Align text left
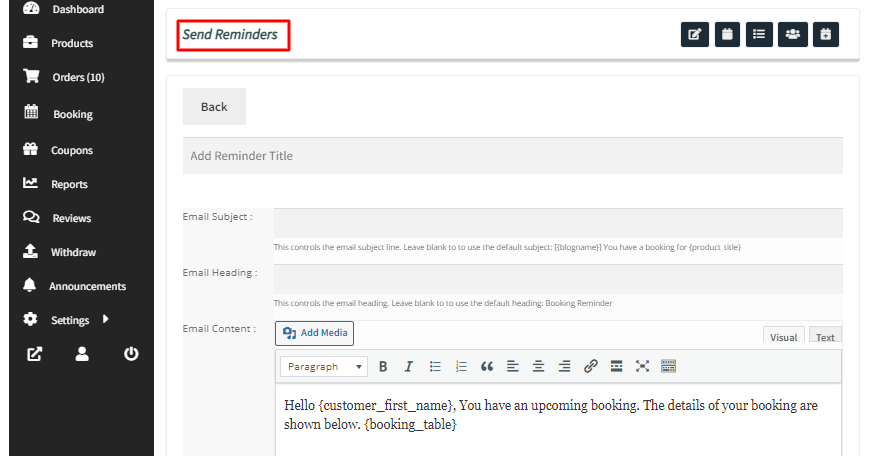The width and height of the screenshot is (883, 456). click(512, 366)
